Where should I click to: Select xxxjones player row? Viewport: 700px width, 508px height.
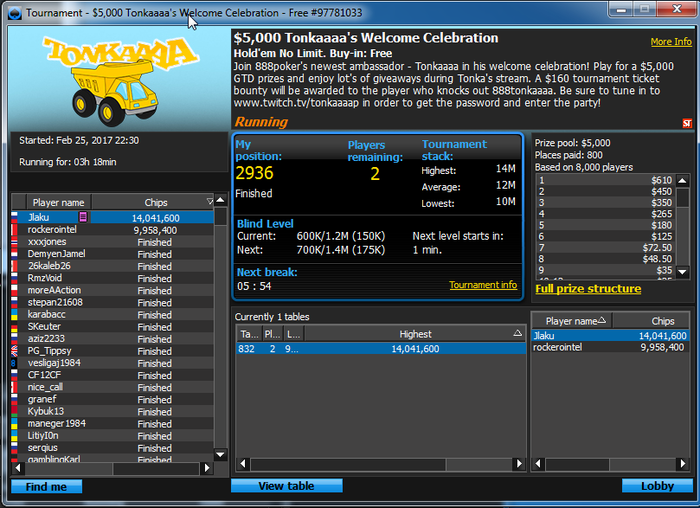(112, 242)
